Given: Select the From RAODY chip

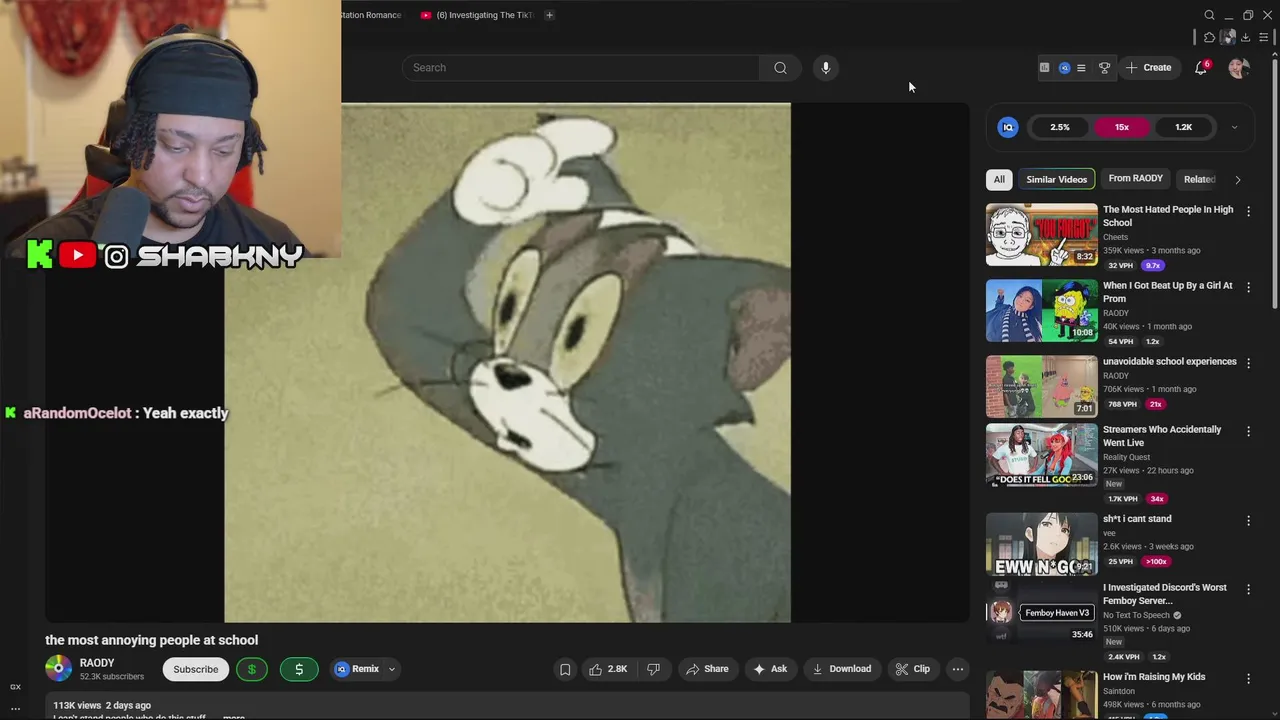Looking at the screenshot, I should [1136, 179].
